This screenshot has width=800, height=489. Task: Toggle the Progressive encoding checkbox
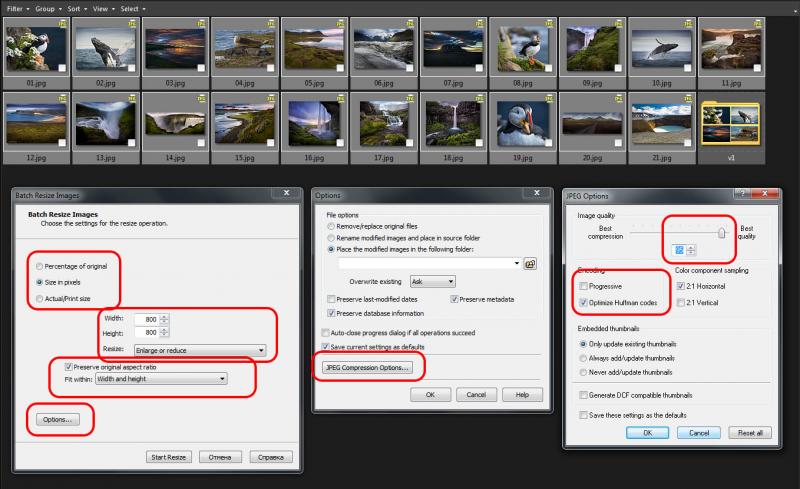click(x=583, y=286)
